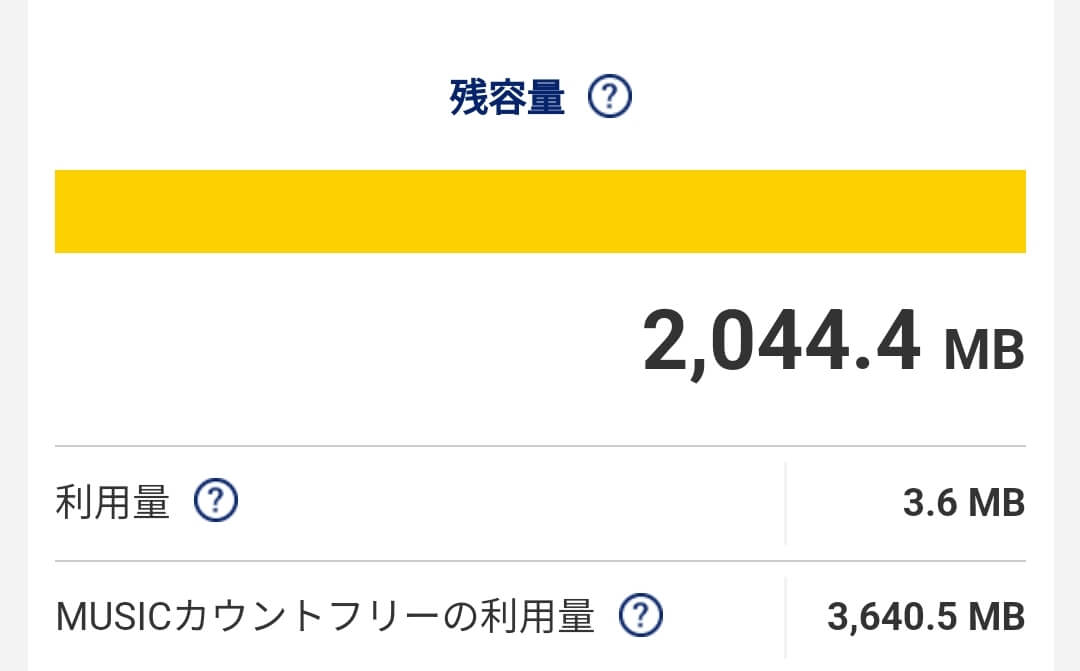Click the empty space between 利用量 help icon and 3.6 MB
This screenshot has width=1080, height=671.
510,503
